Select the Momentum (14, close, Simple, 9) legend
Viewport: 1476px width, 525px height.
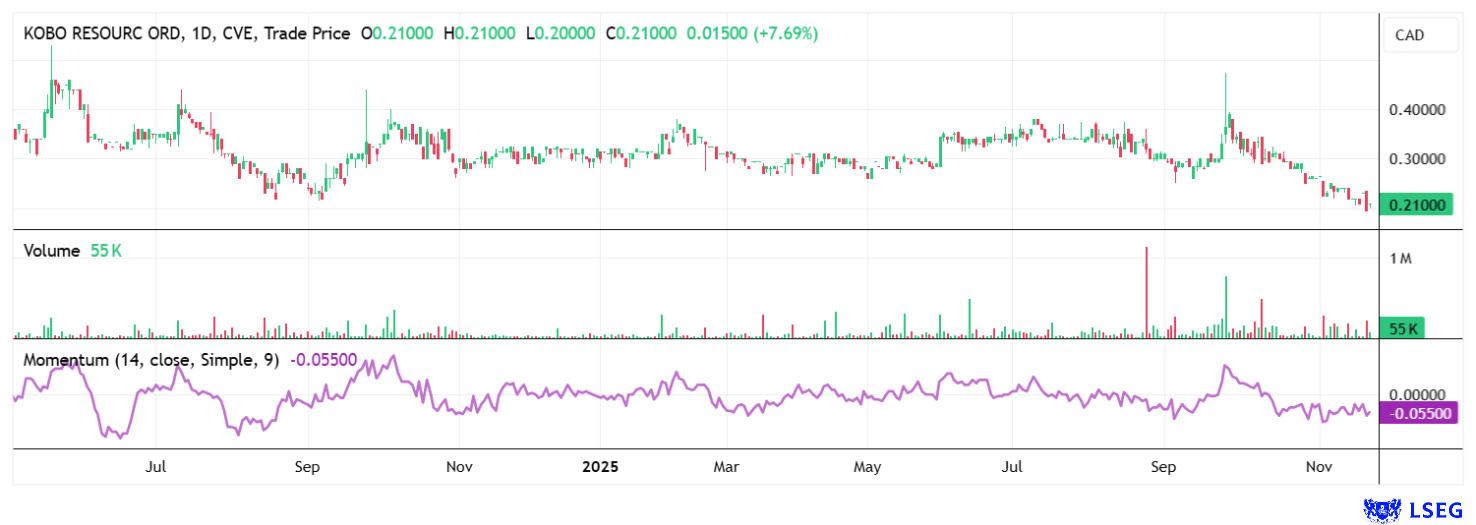[x=151, y=360]
